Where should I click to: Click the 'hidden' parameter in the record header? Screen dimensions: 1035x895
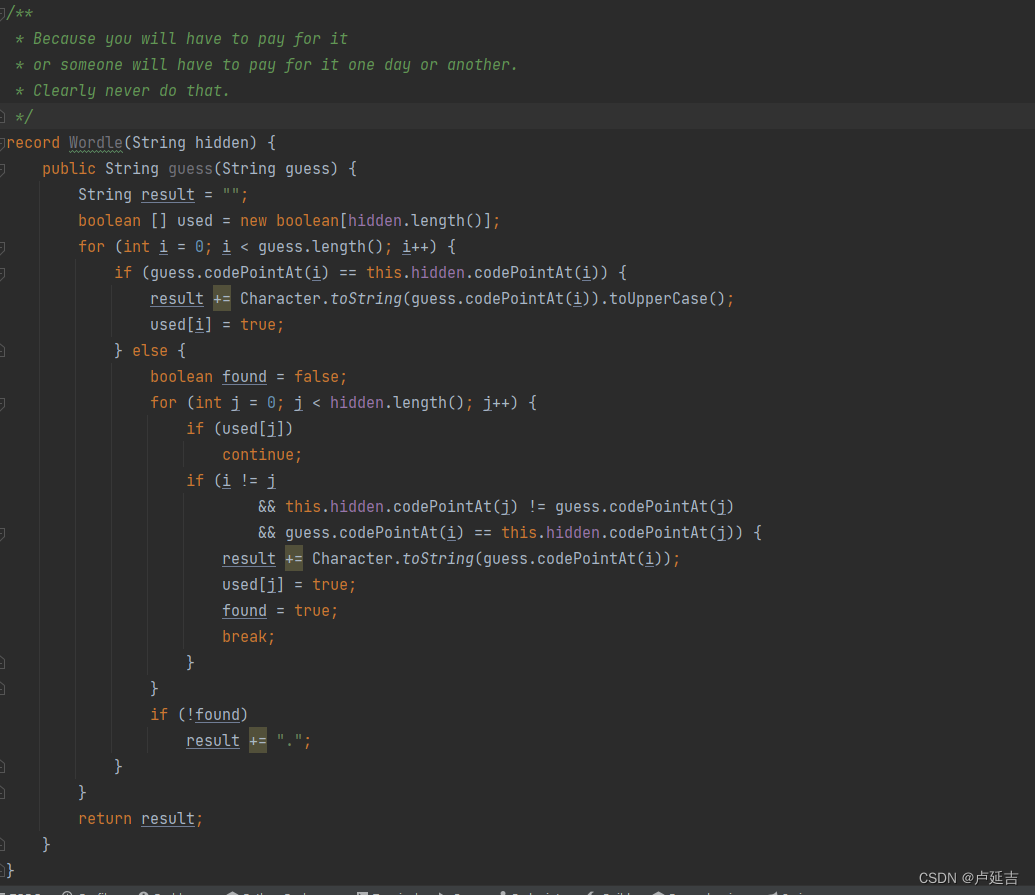221,143
